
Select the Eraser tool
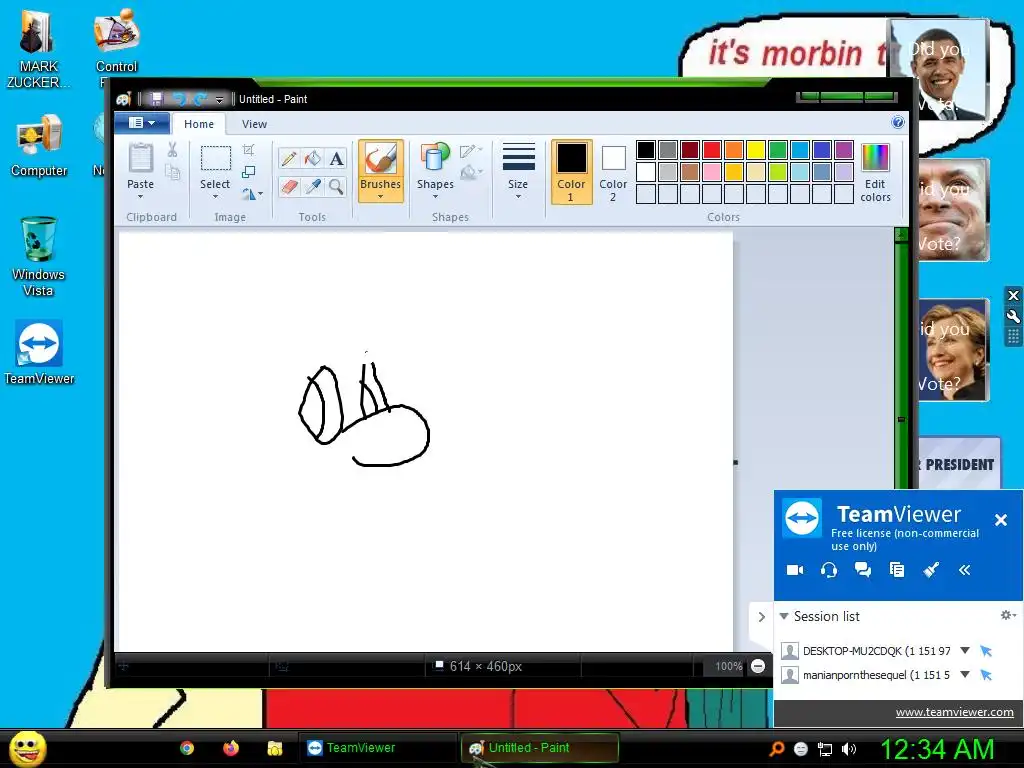[x=289, y=187]
